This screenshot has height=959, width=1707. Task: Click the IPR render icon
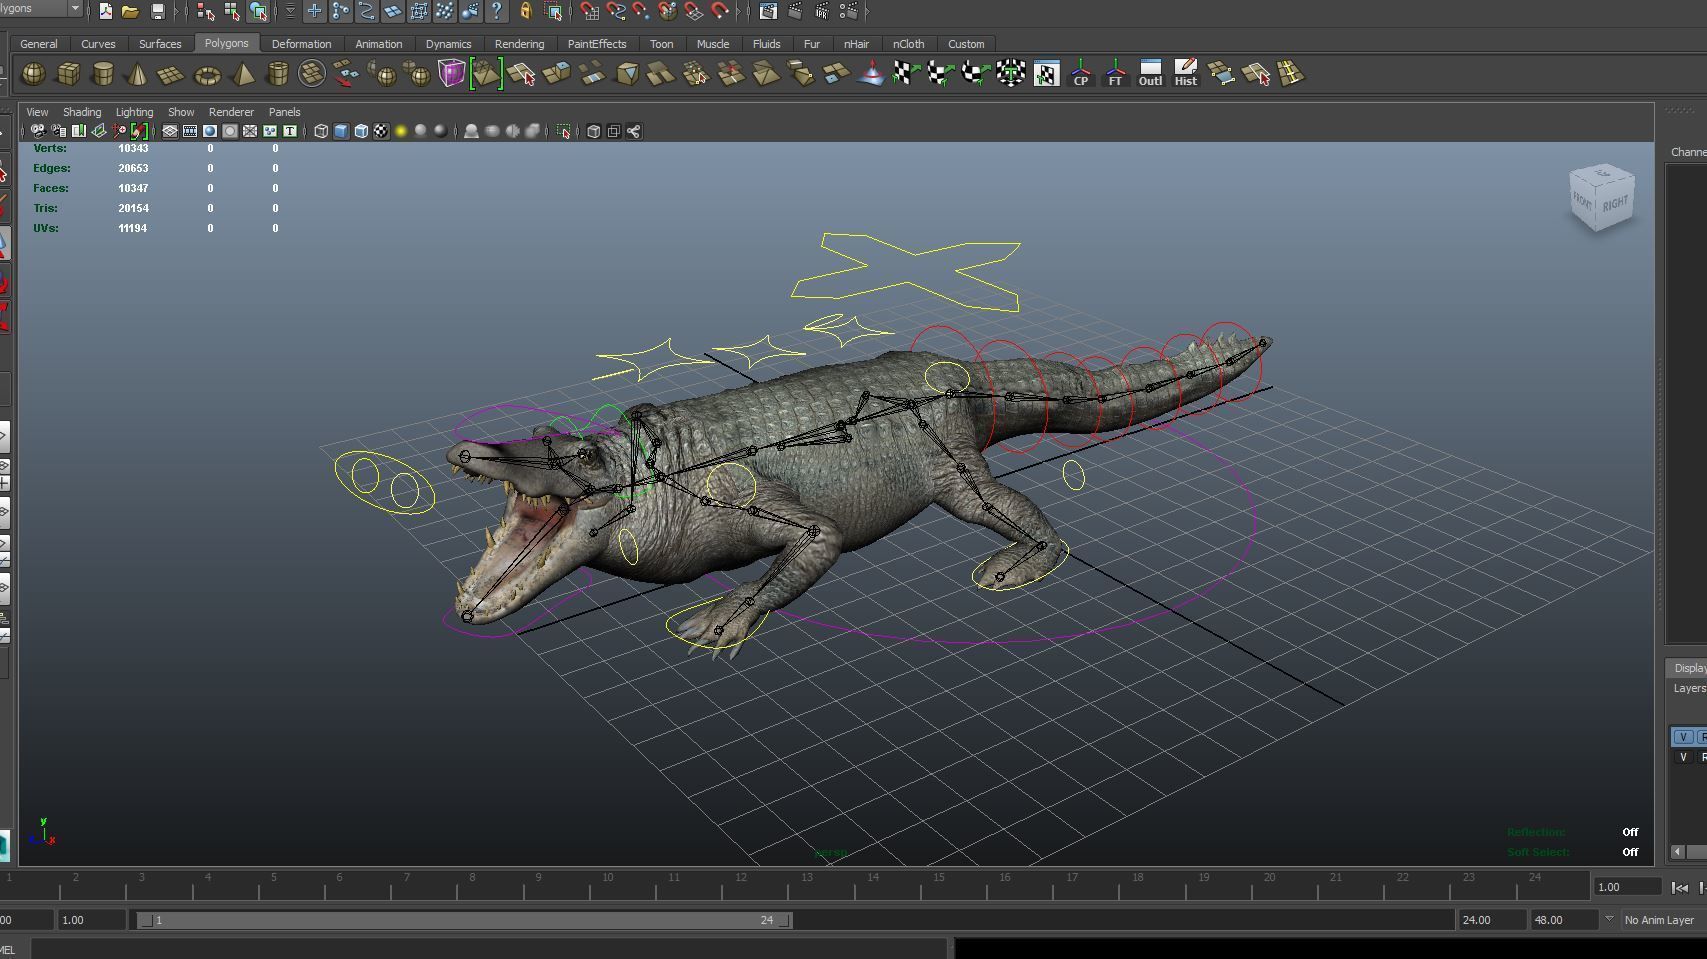pyautogui.click(x=821, y=12)
